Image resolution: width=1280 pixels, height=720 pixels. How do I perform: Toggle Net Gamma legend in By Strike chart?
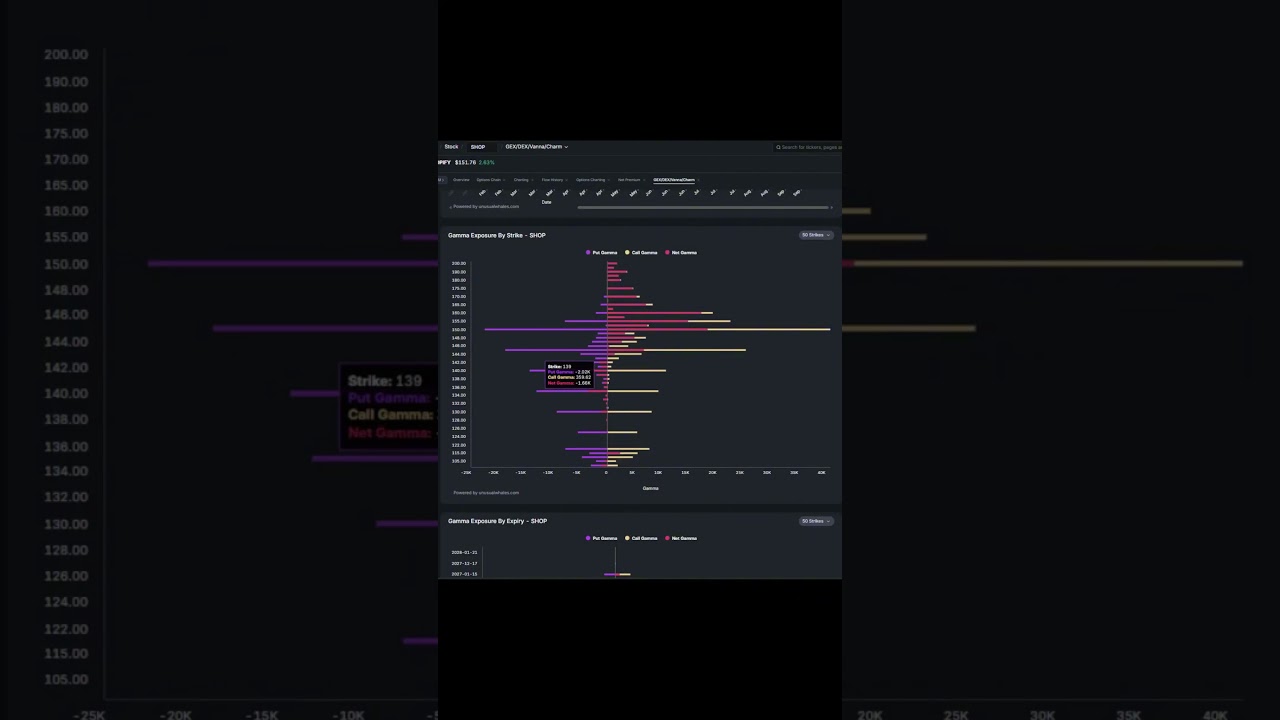681,253
